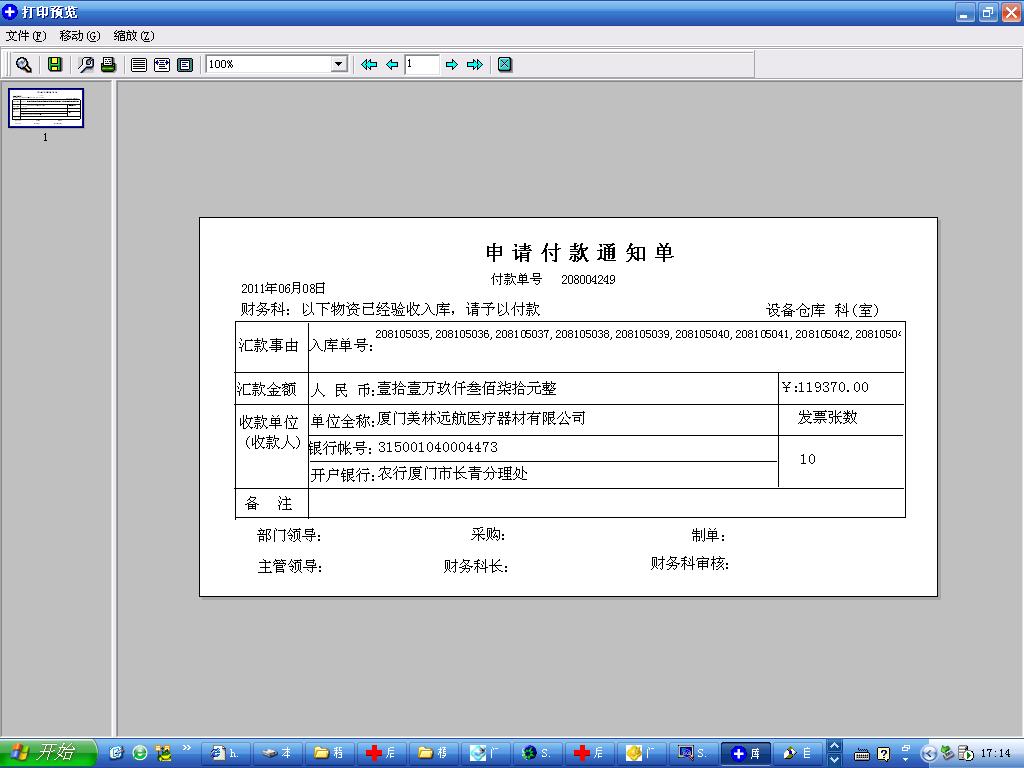Viewport: 1024px width, 768px height.
Task: Click the printer print icon
Action: point(108,65)
